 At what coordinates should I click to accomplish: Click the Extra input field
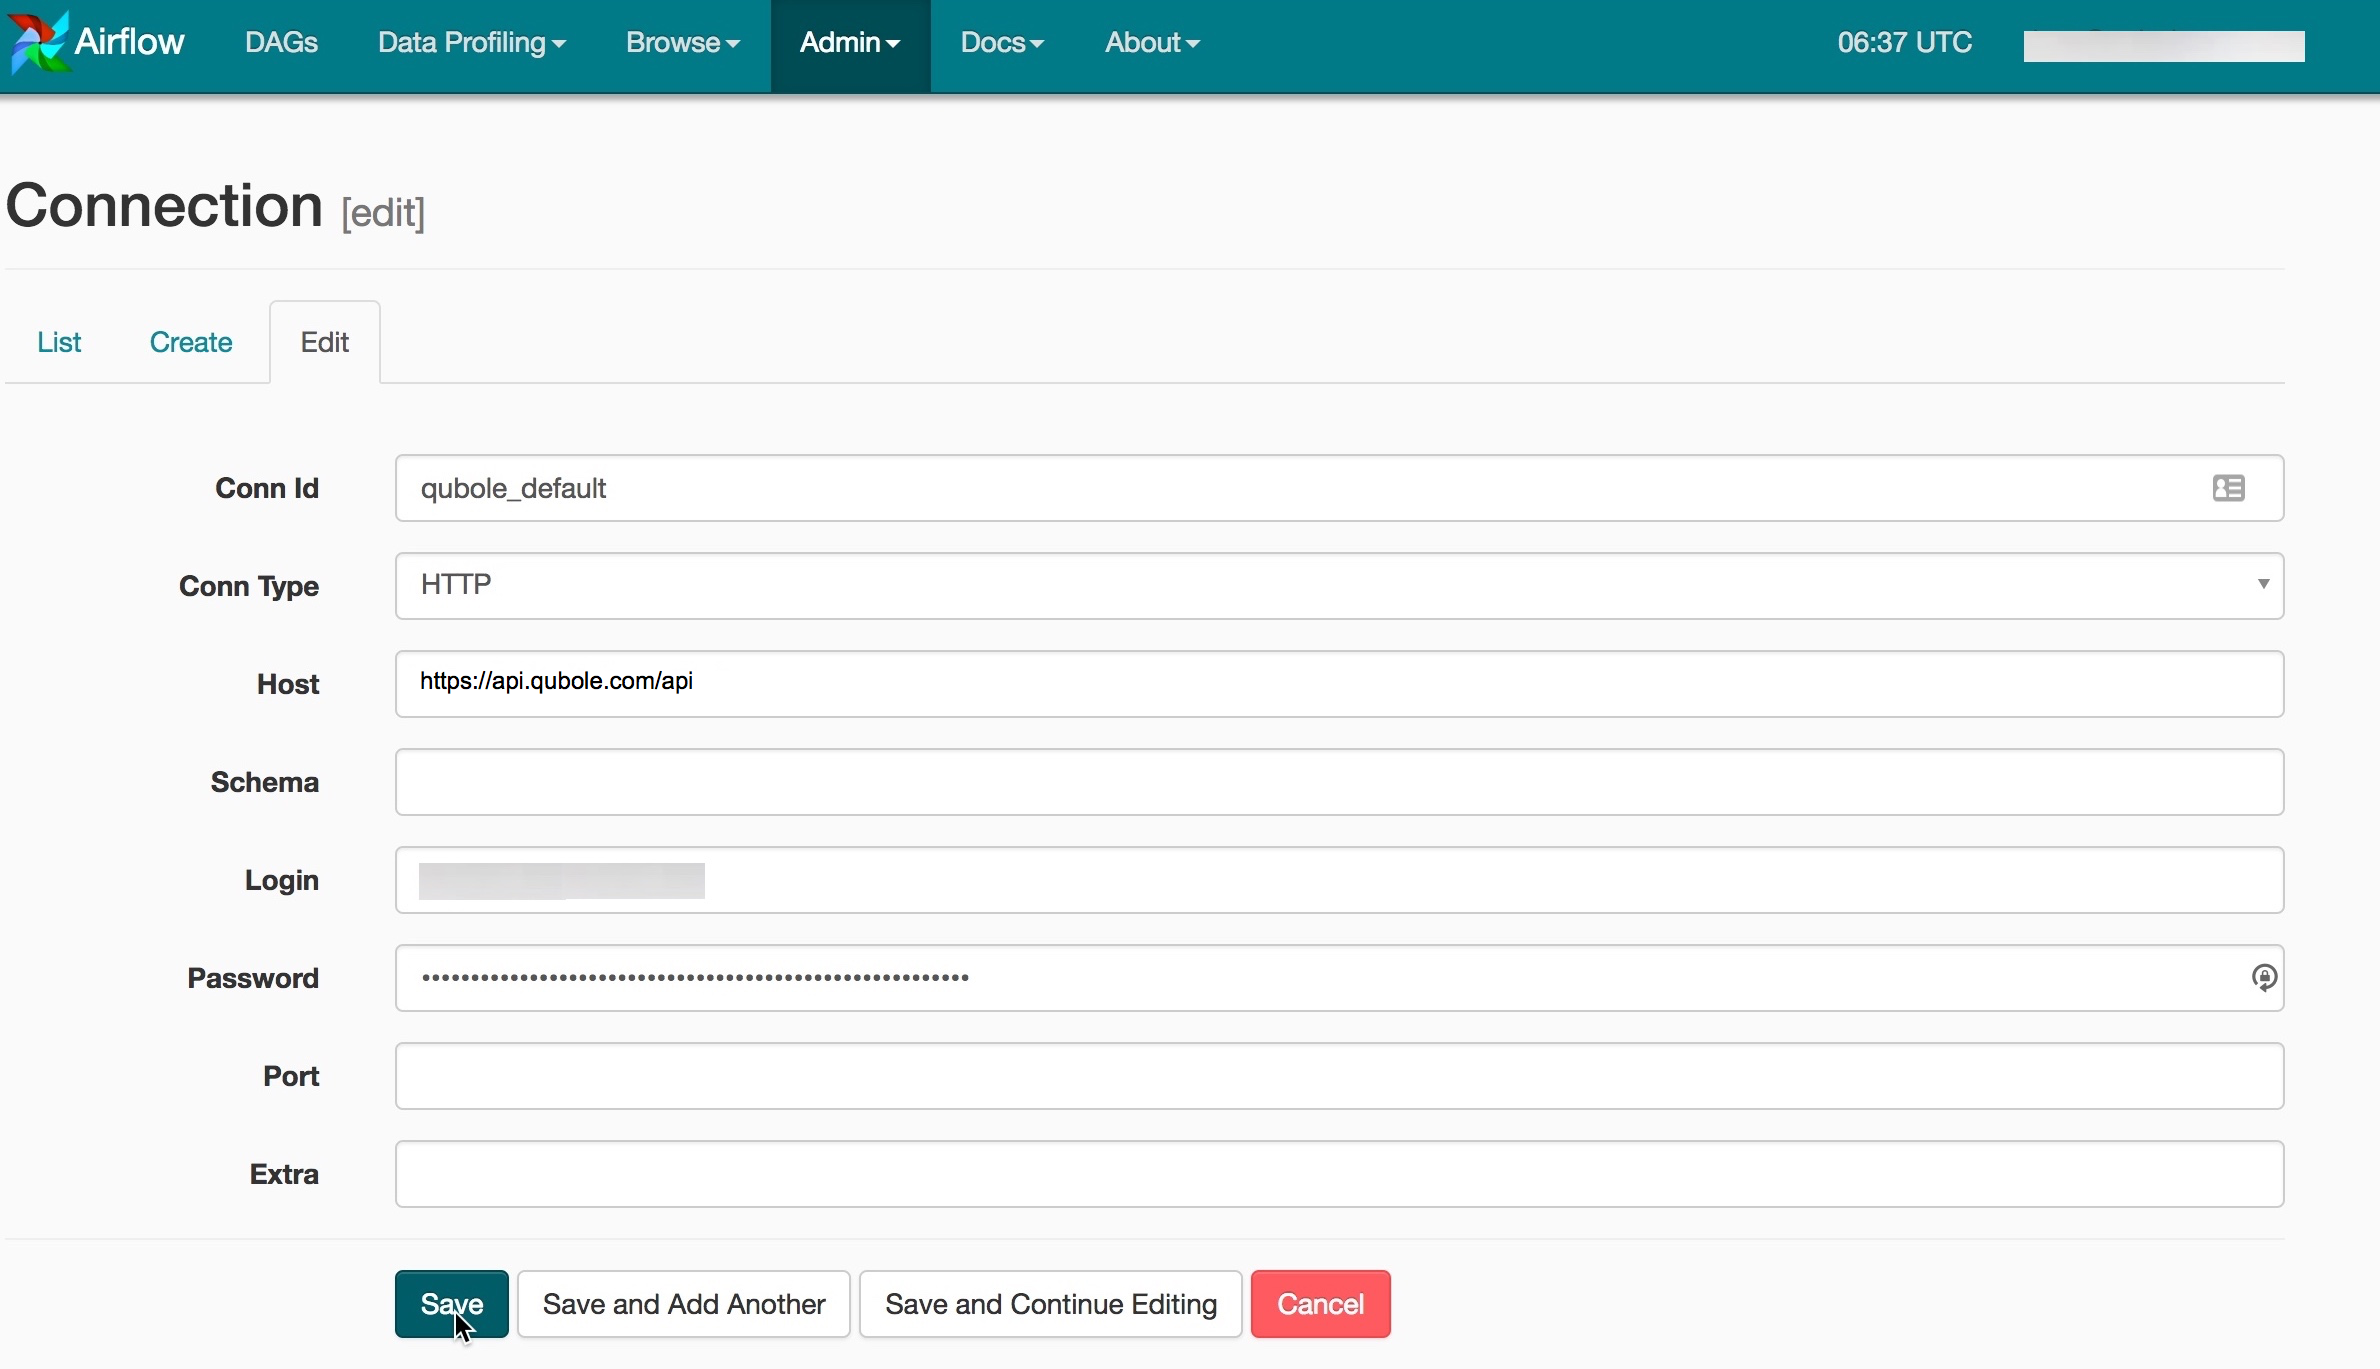pos(1339,1173)
